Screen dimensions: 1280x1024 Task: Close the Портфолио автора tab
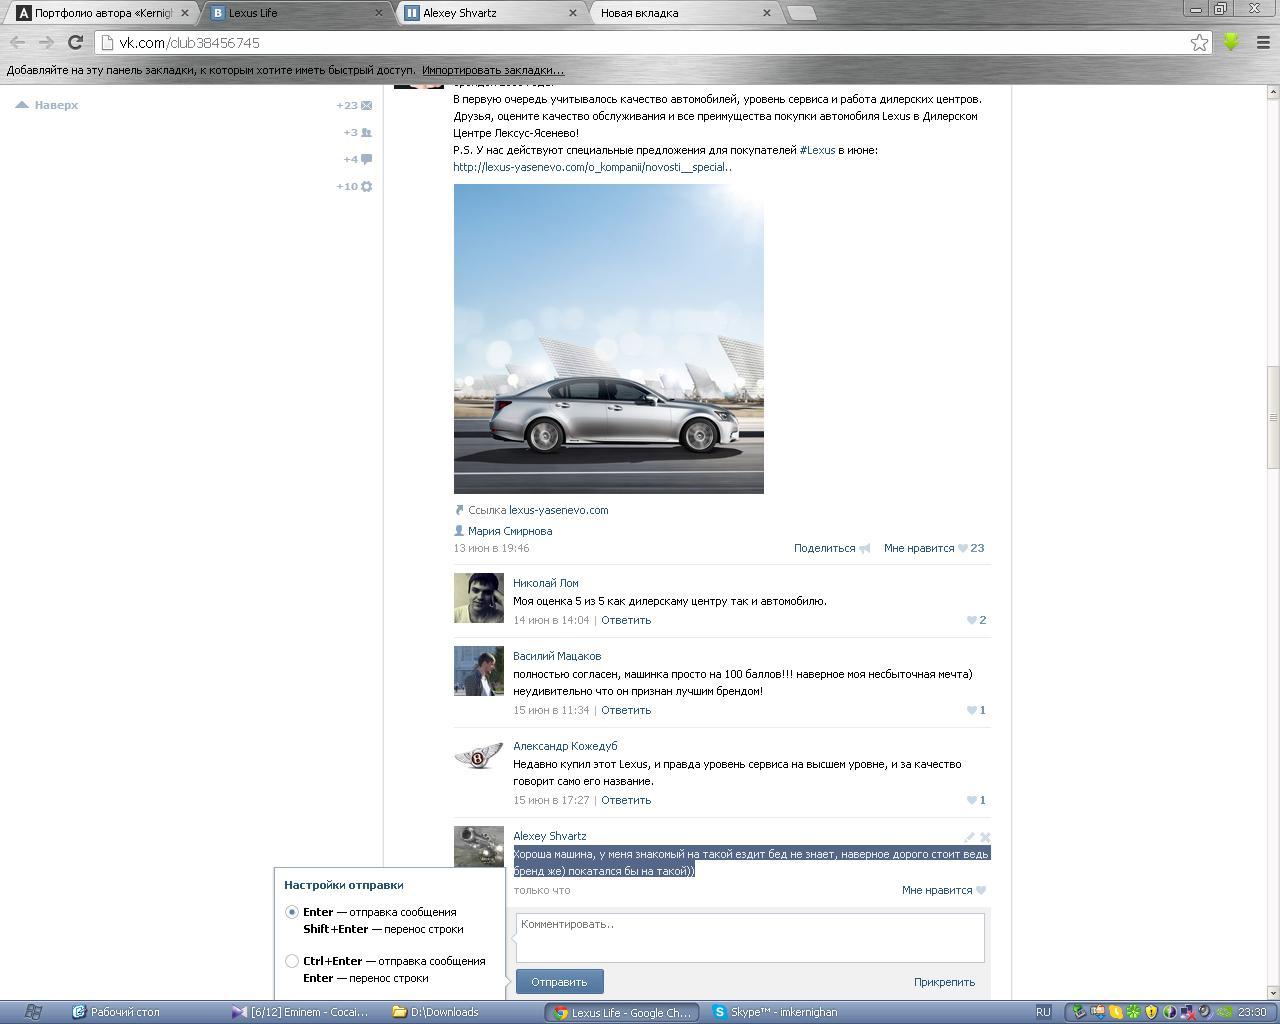[184, 13]
